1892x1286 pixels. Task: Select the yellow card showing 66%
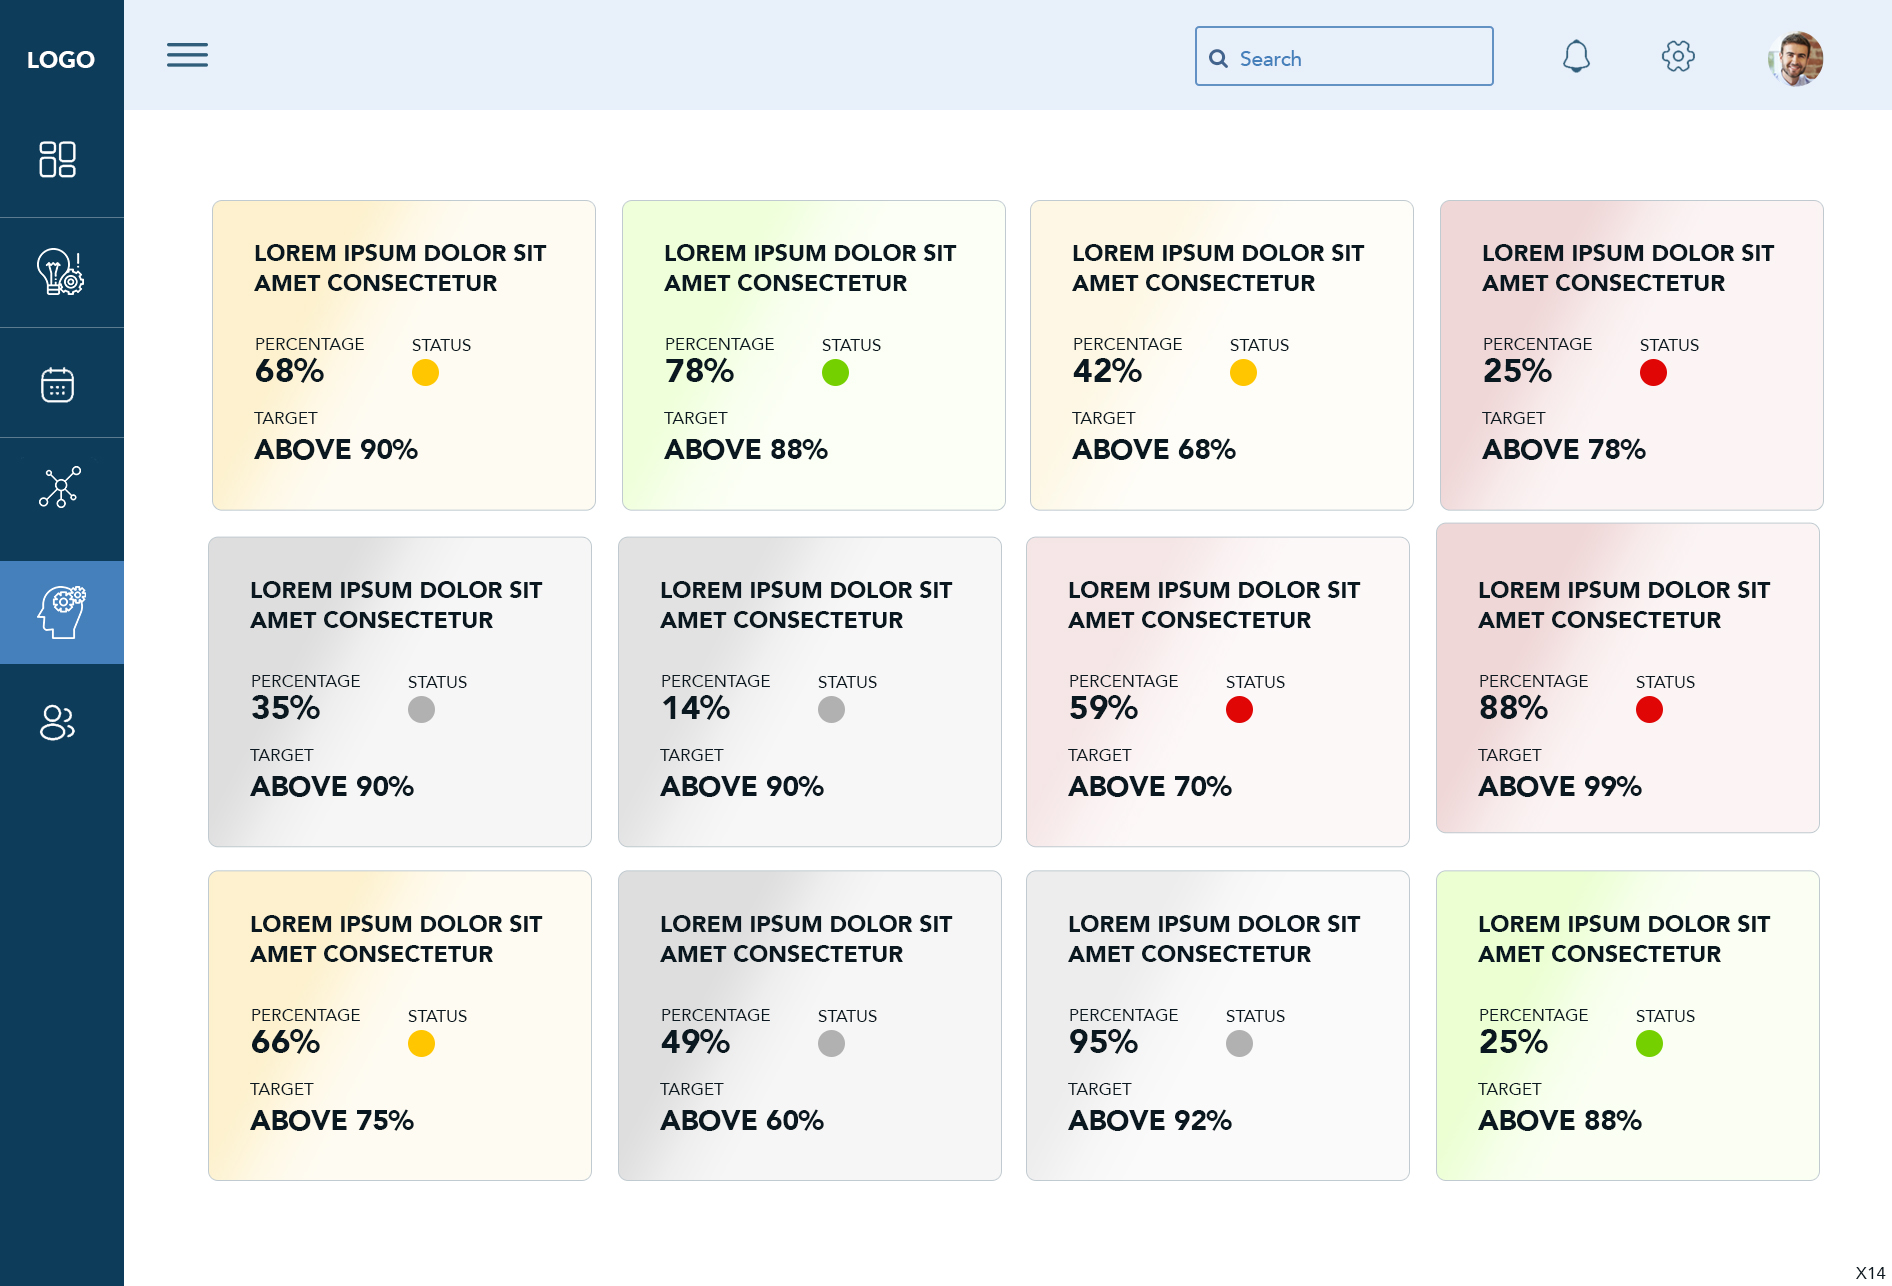click(x=399, y=1025)
